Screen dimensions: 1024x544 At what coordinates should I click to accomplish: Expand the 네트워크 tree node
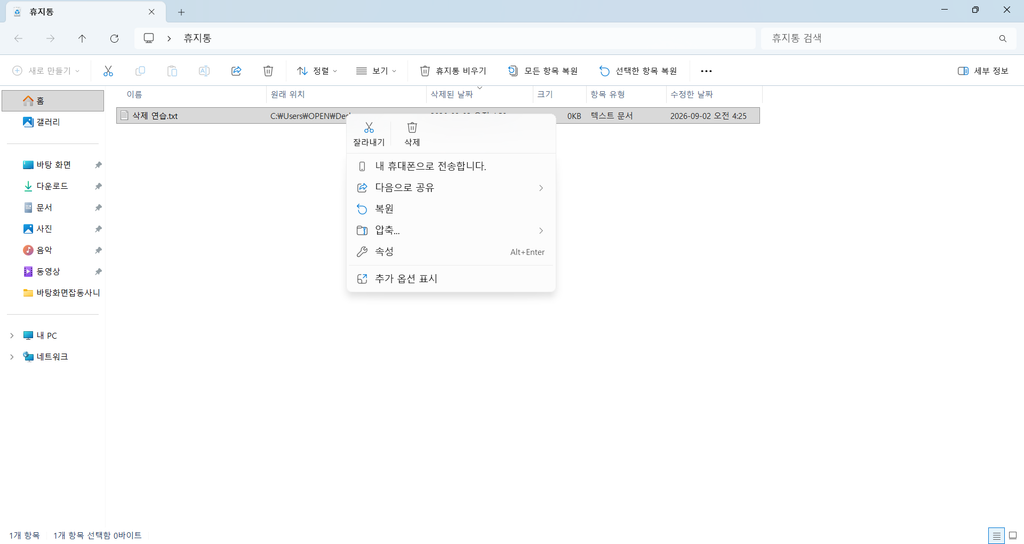(x=12, y=357)
